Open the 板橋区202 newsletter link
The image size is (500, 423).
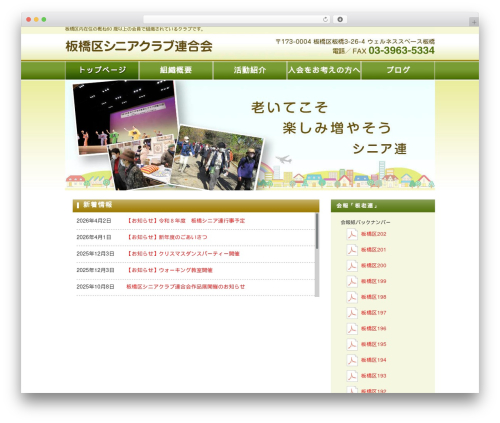coord(373,234)
